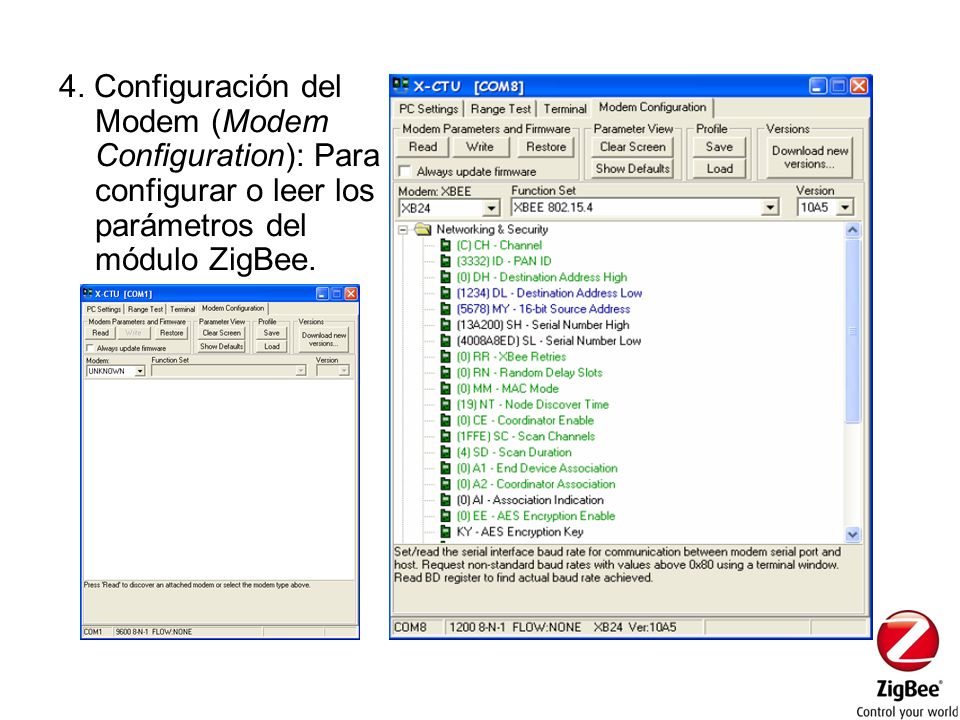This screenshot has height=720, width=960.
Task: Click the parameter tree scrollbar thumb
Action: (x=852, y=331)
